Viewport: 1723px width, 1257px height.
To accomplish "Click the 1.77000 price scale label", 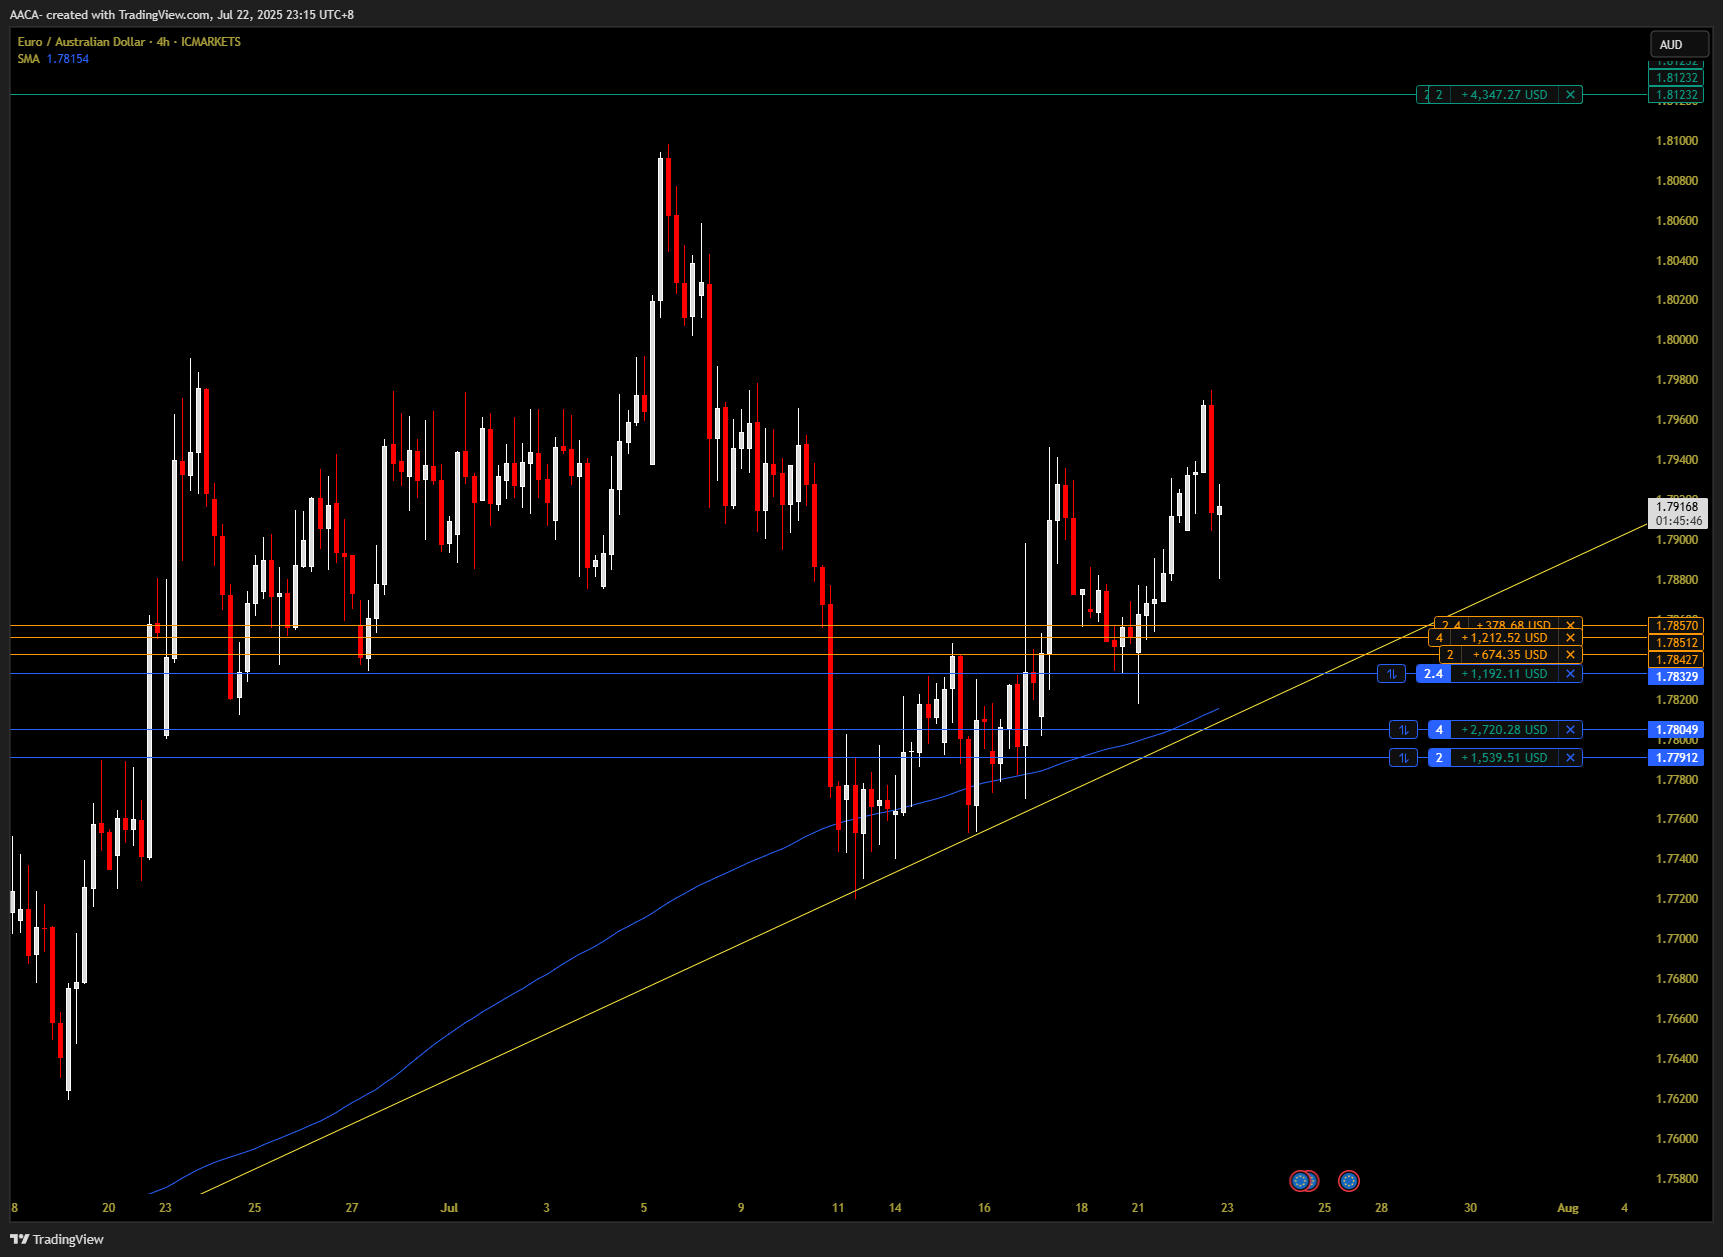I will click(1677, 939).
